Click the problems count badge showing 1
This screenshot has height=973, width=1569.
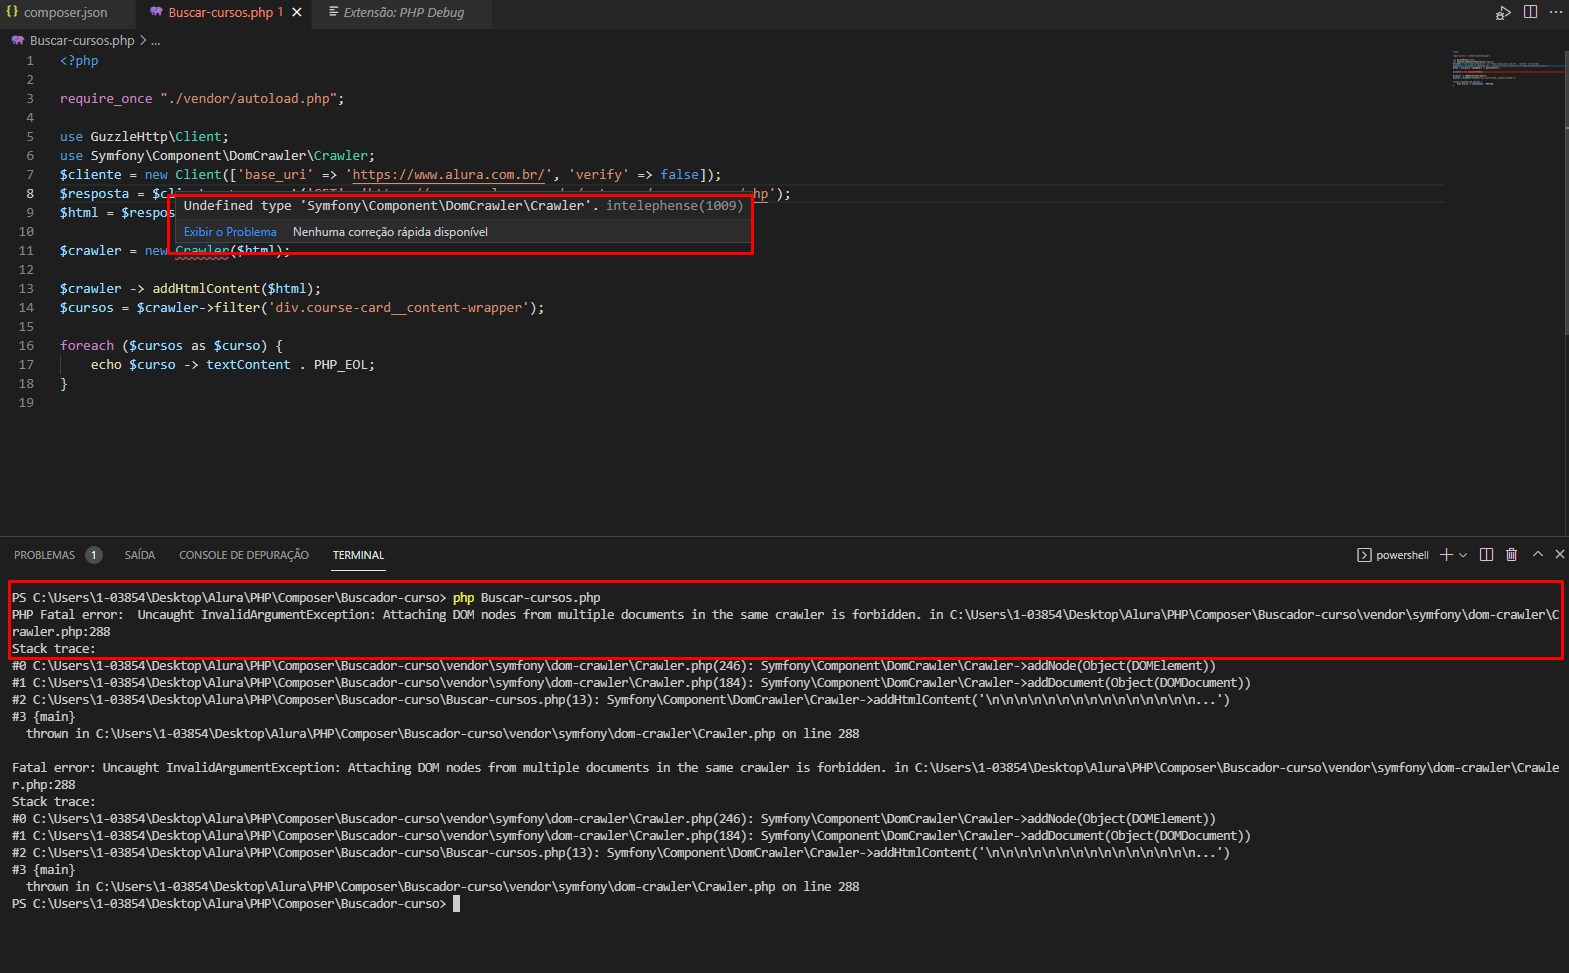pos(93,555)
